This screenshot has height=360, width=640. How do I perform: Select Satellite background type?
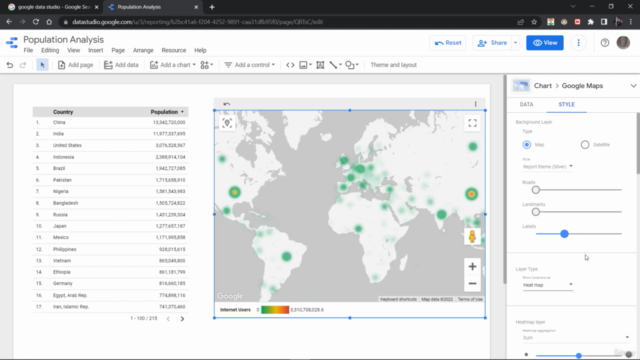585,144
